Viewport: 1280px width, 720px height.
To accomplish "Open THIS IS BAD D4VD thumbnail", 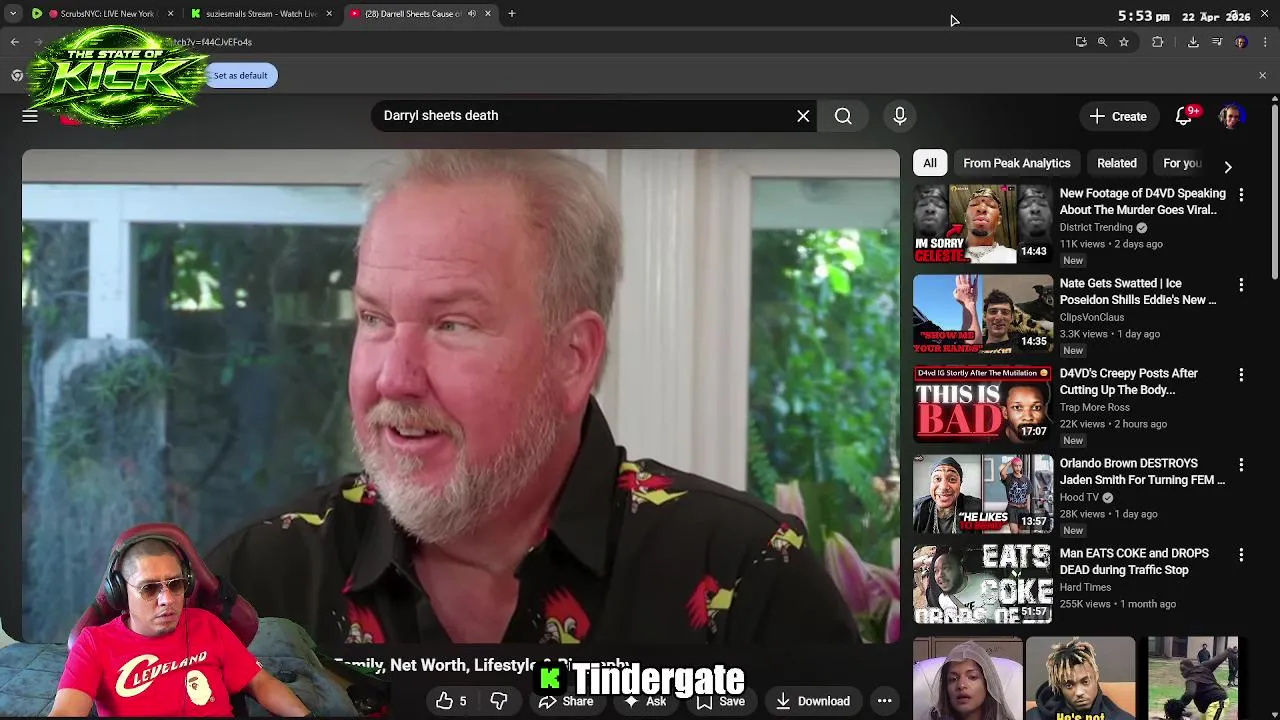I will pyautogui.click(x=983, y=405).
